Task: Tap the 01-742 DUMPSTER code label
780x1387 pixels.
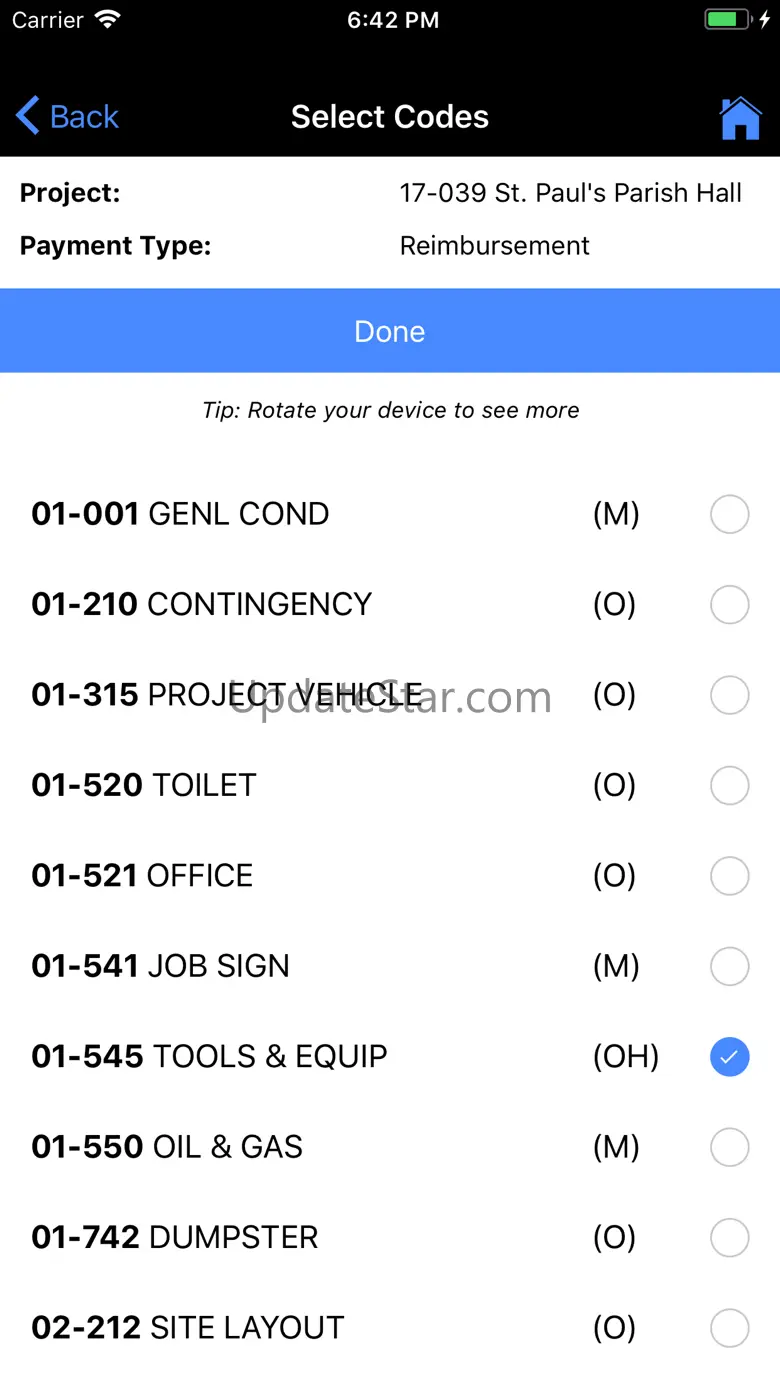Action: (175, 1238)
